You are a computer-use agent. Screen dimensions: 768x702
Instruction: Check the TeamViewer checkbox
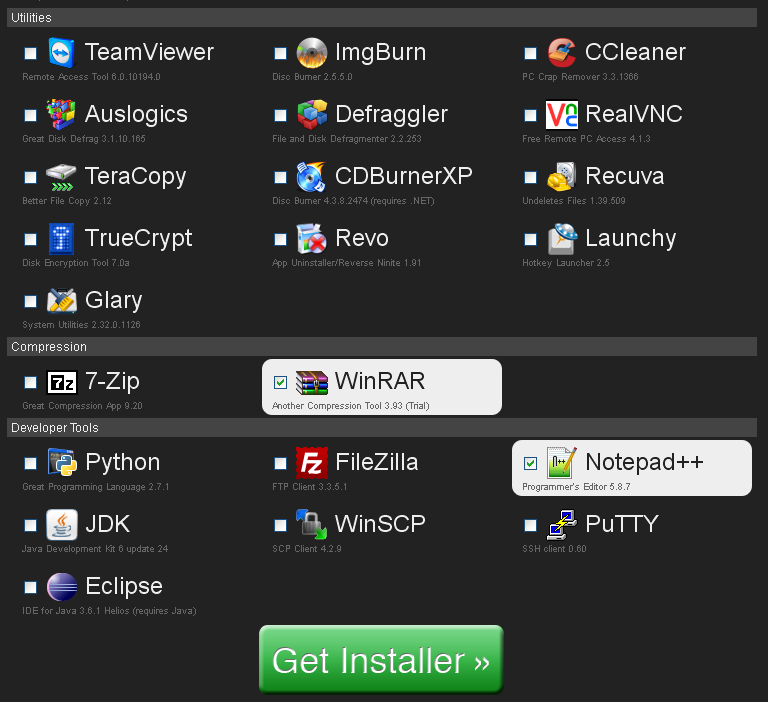tap(30, 53)
